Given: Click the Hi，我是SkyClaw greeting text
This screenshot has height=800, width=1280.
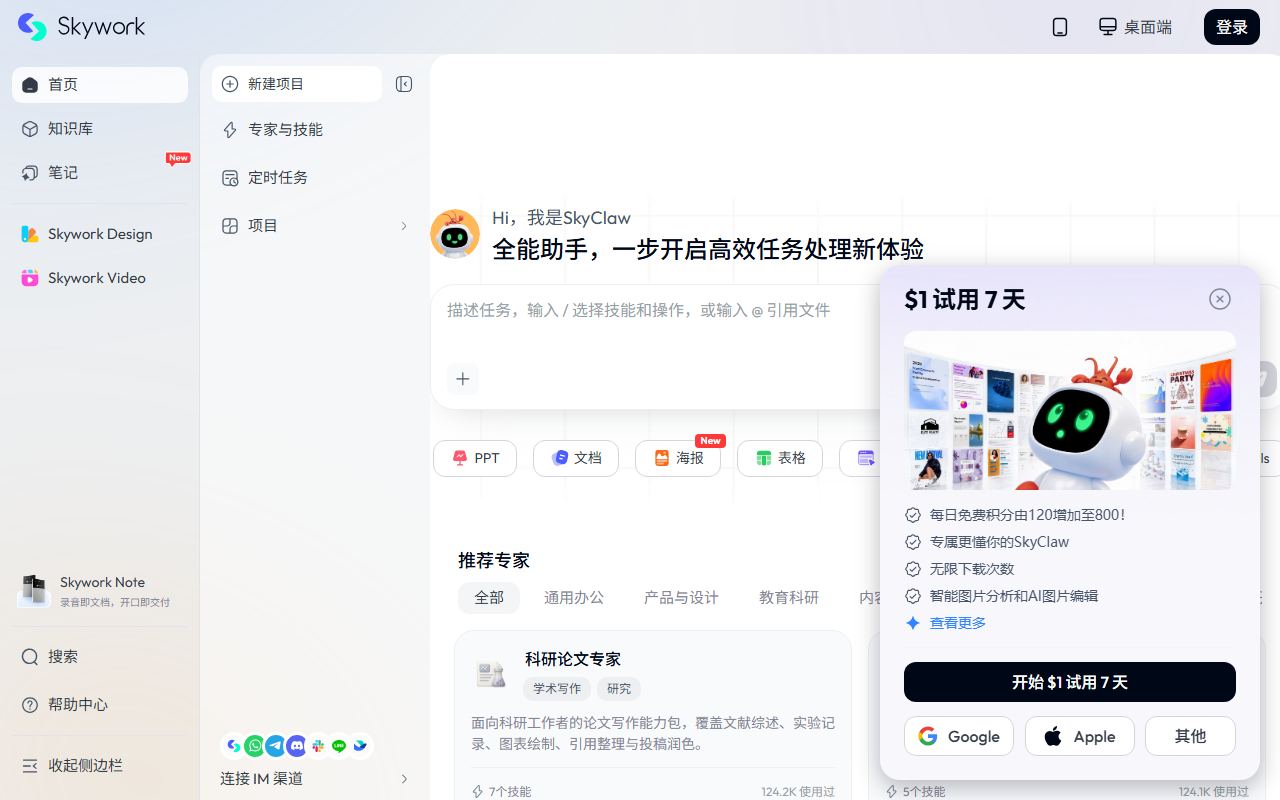Looking at the screenshot, I should [x=561, y=218].
